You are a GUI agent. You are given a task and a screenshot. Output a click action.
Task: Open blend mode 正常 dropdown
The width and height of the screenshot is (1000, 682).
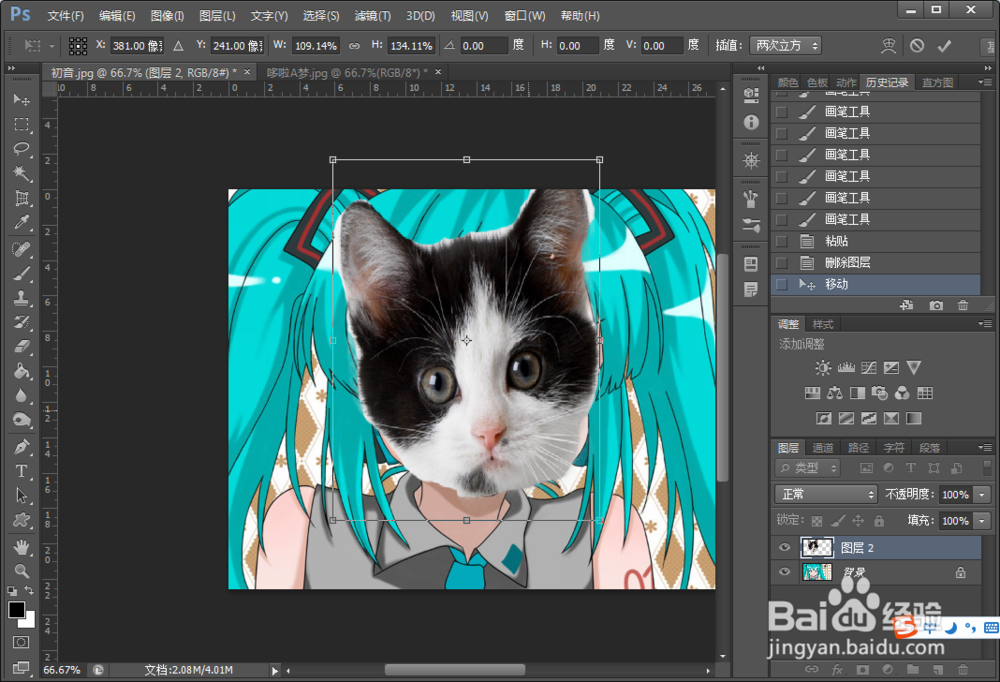coord(827,494)
